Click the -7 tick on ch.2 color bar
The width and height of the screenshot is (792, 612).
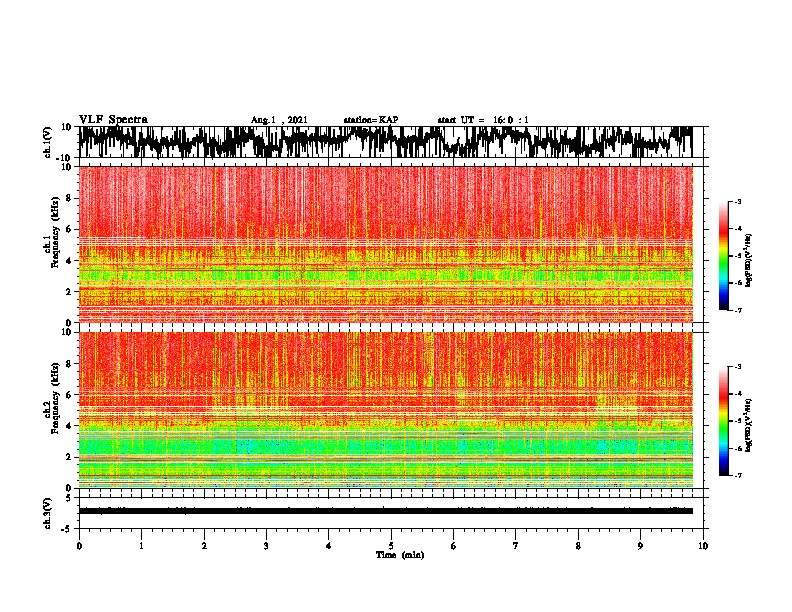tap(737, 475)
